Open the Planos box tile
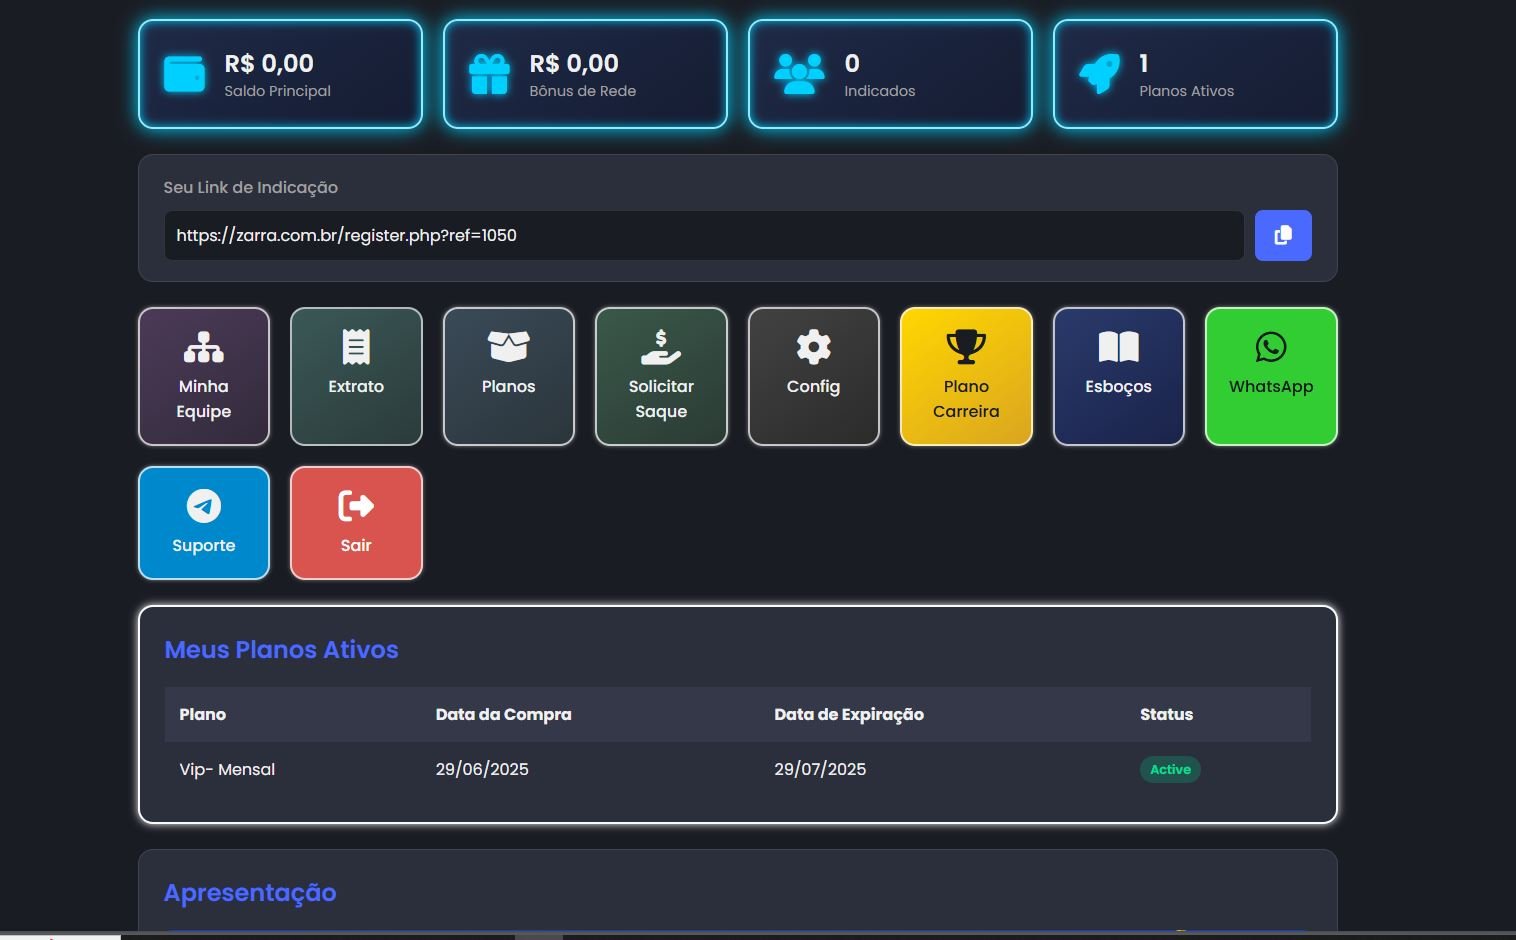This screenshot has width=1516, height=940. (x=508, y=376)
